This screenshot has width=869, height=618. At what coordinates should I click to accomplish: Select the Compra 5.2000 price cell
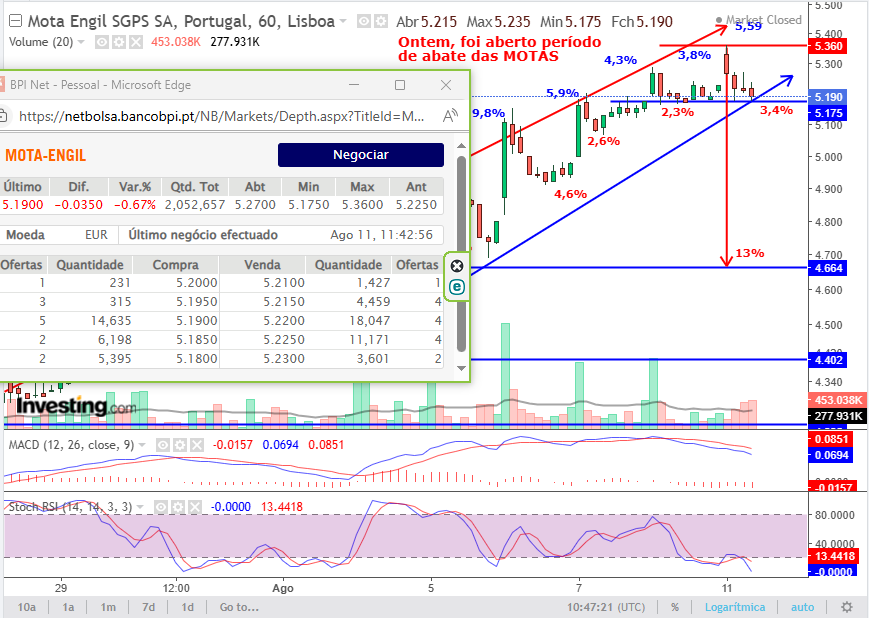click(x=197, y=283)
